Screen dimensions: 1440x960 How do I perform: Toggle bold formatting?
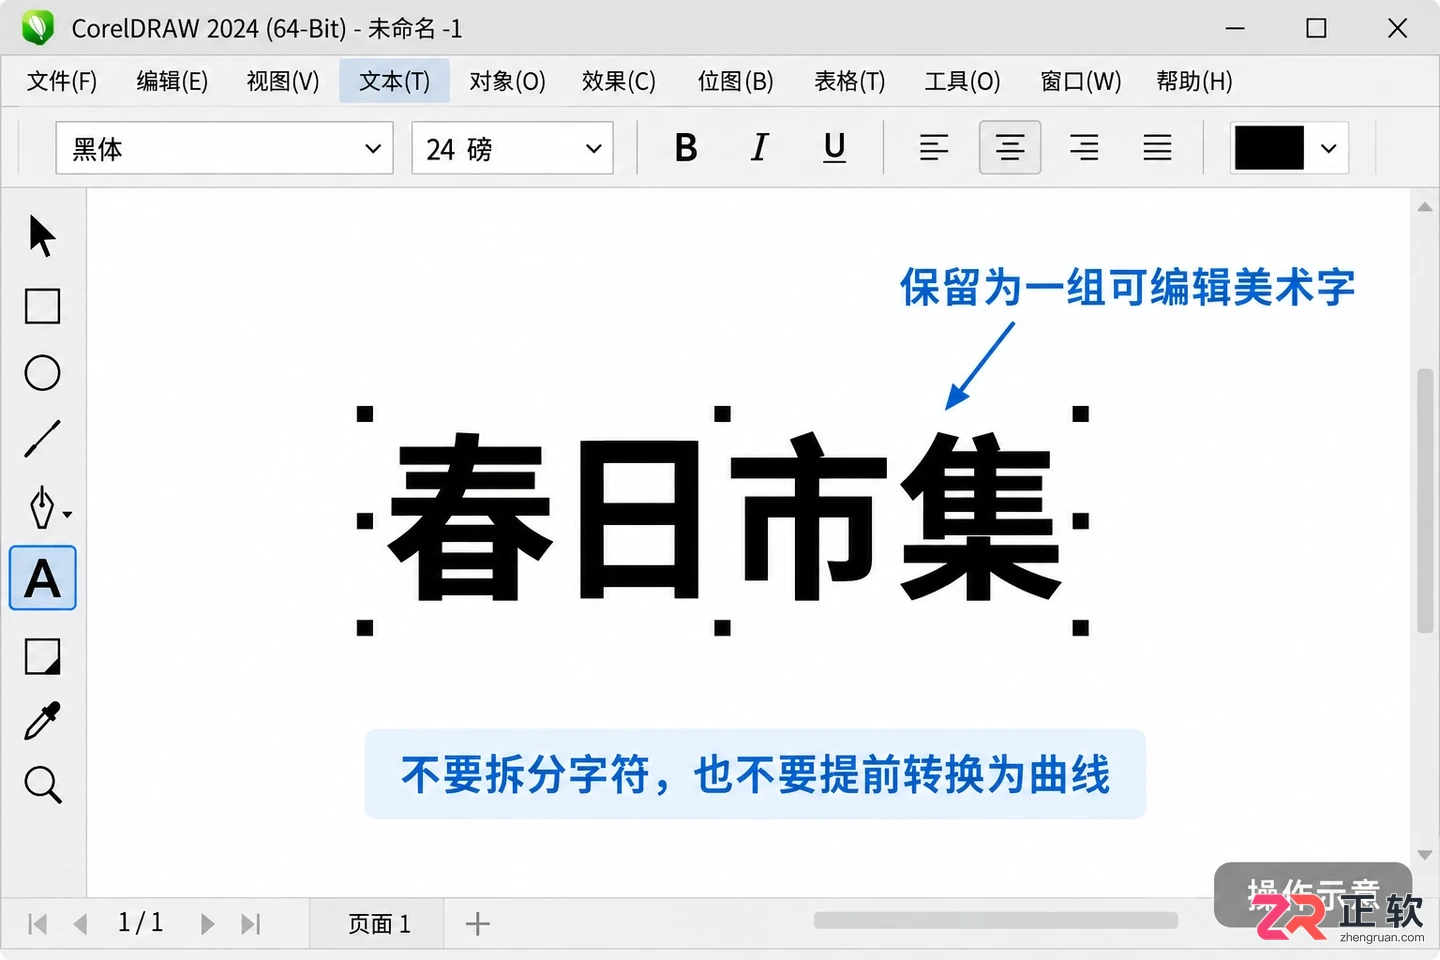pyautogui.click(x=686, y=148)
